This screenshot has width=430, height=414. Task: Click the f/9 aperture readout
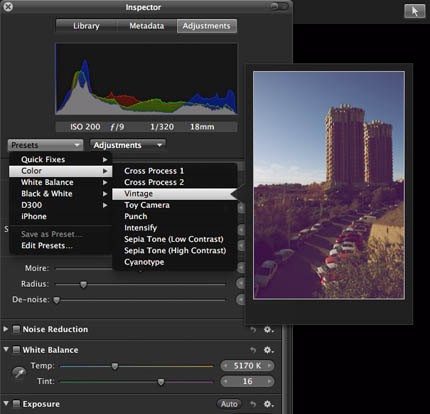[117, 127]
